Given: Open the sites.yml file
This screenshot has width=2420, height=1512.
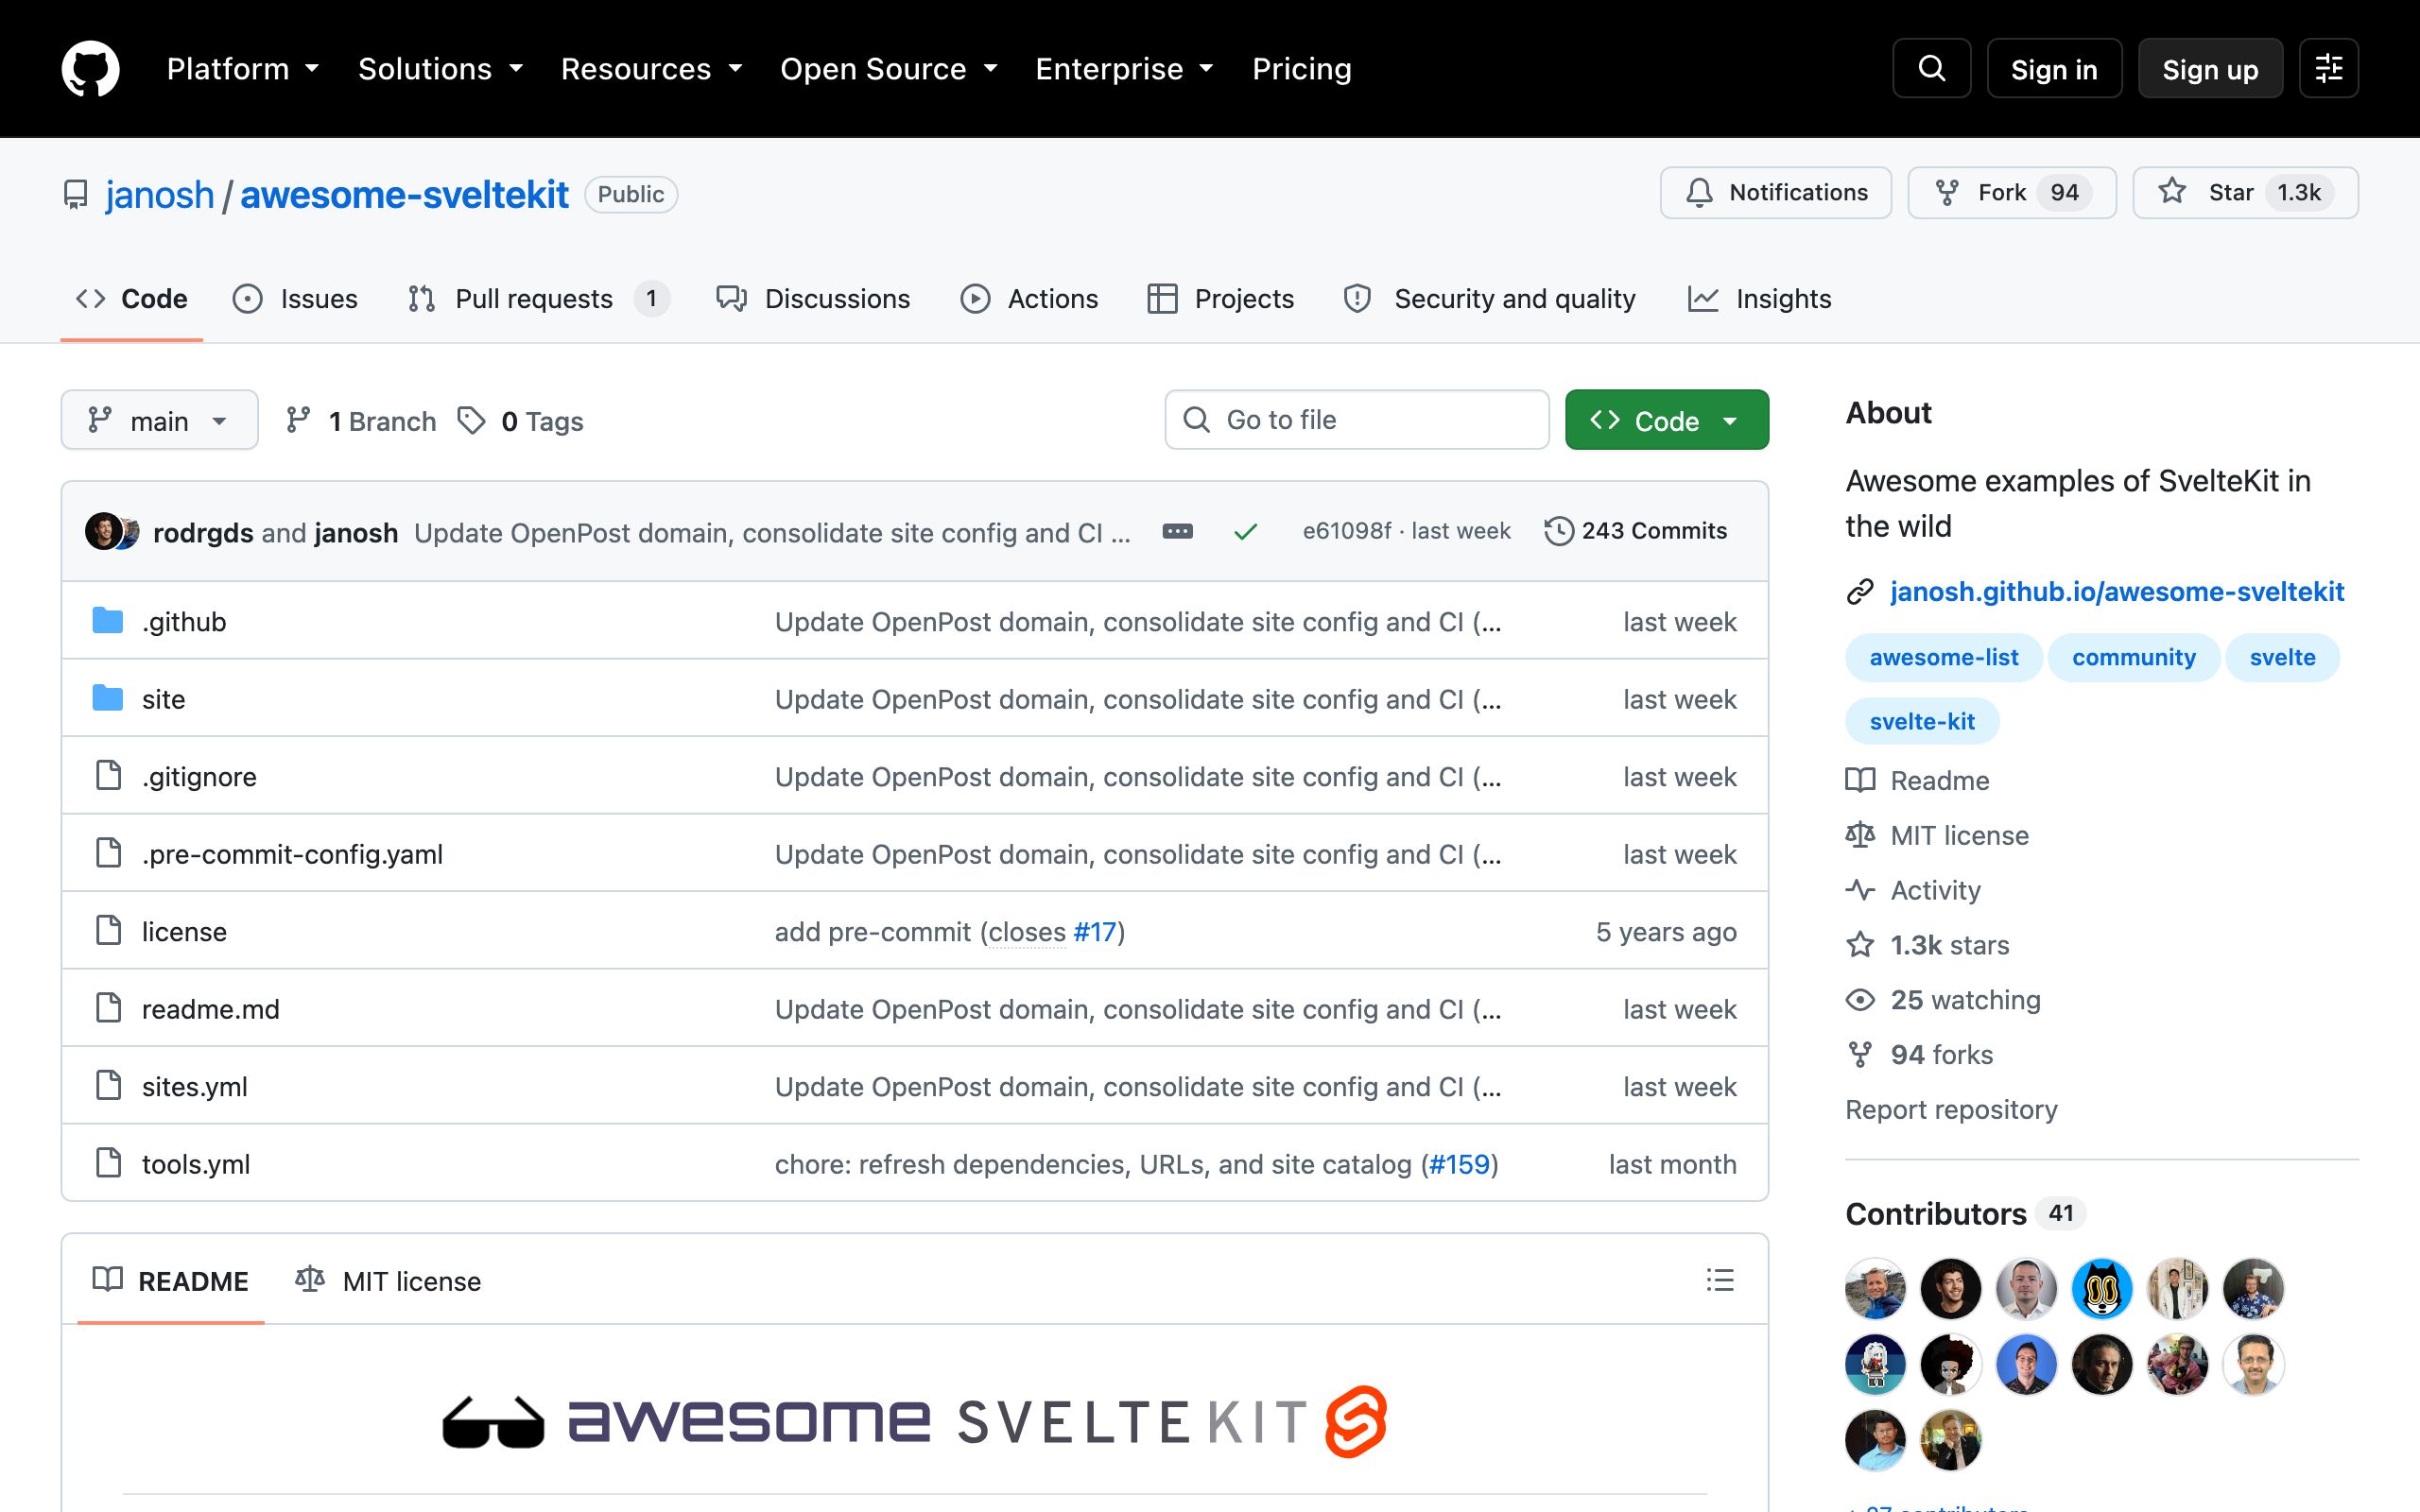Looking at the screenshot, I should coord(195,1087).
